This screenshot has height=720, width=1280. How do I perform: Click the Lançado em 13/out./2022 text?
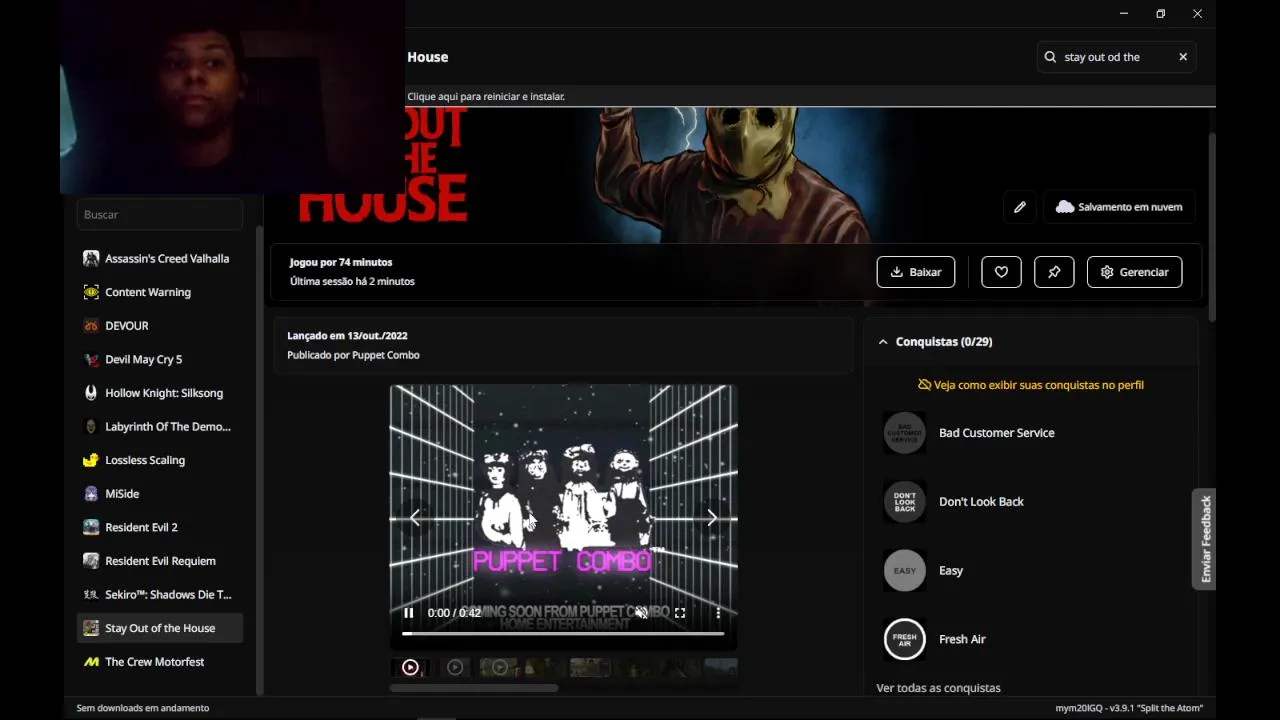347,336
